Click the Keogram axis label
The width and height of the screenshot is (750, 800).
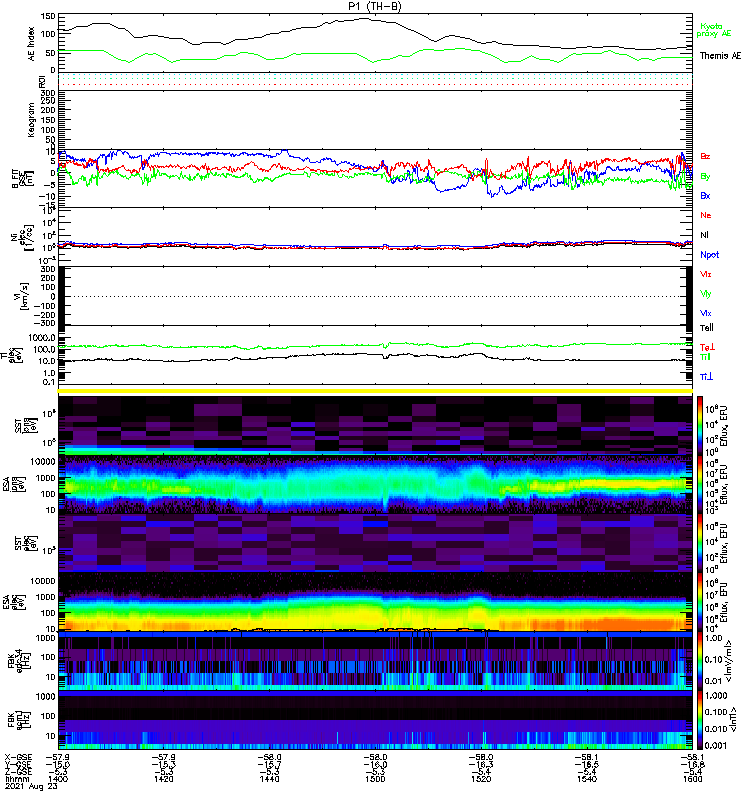coord(32,119)
